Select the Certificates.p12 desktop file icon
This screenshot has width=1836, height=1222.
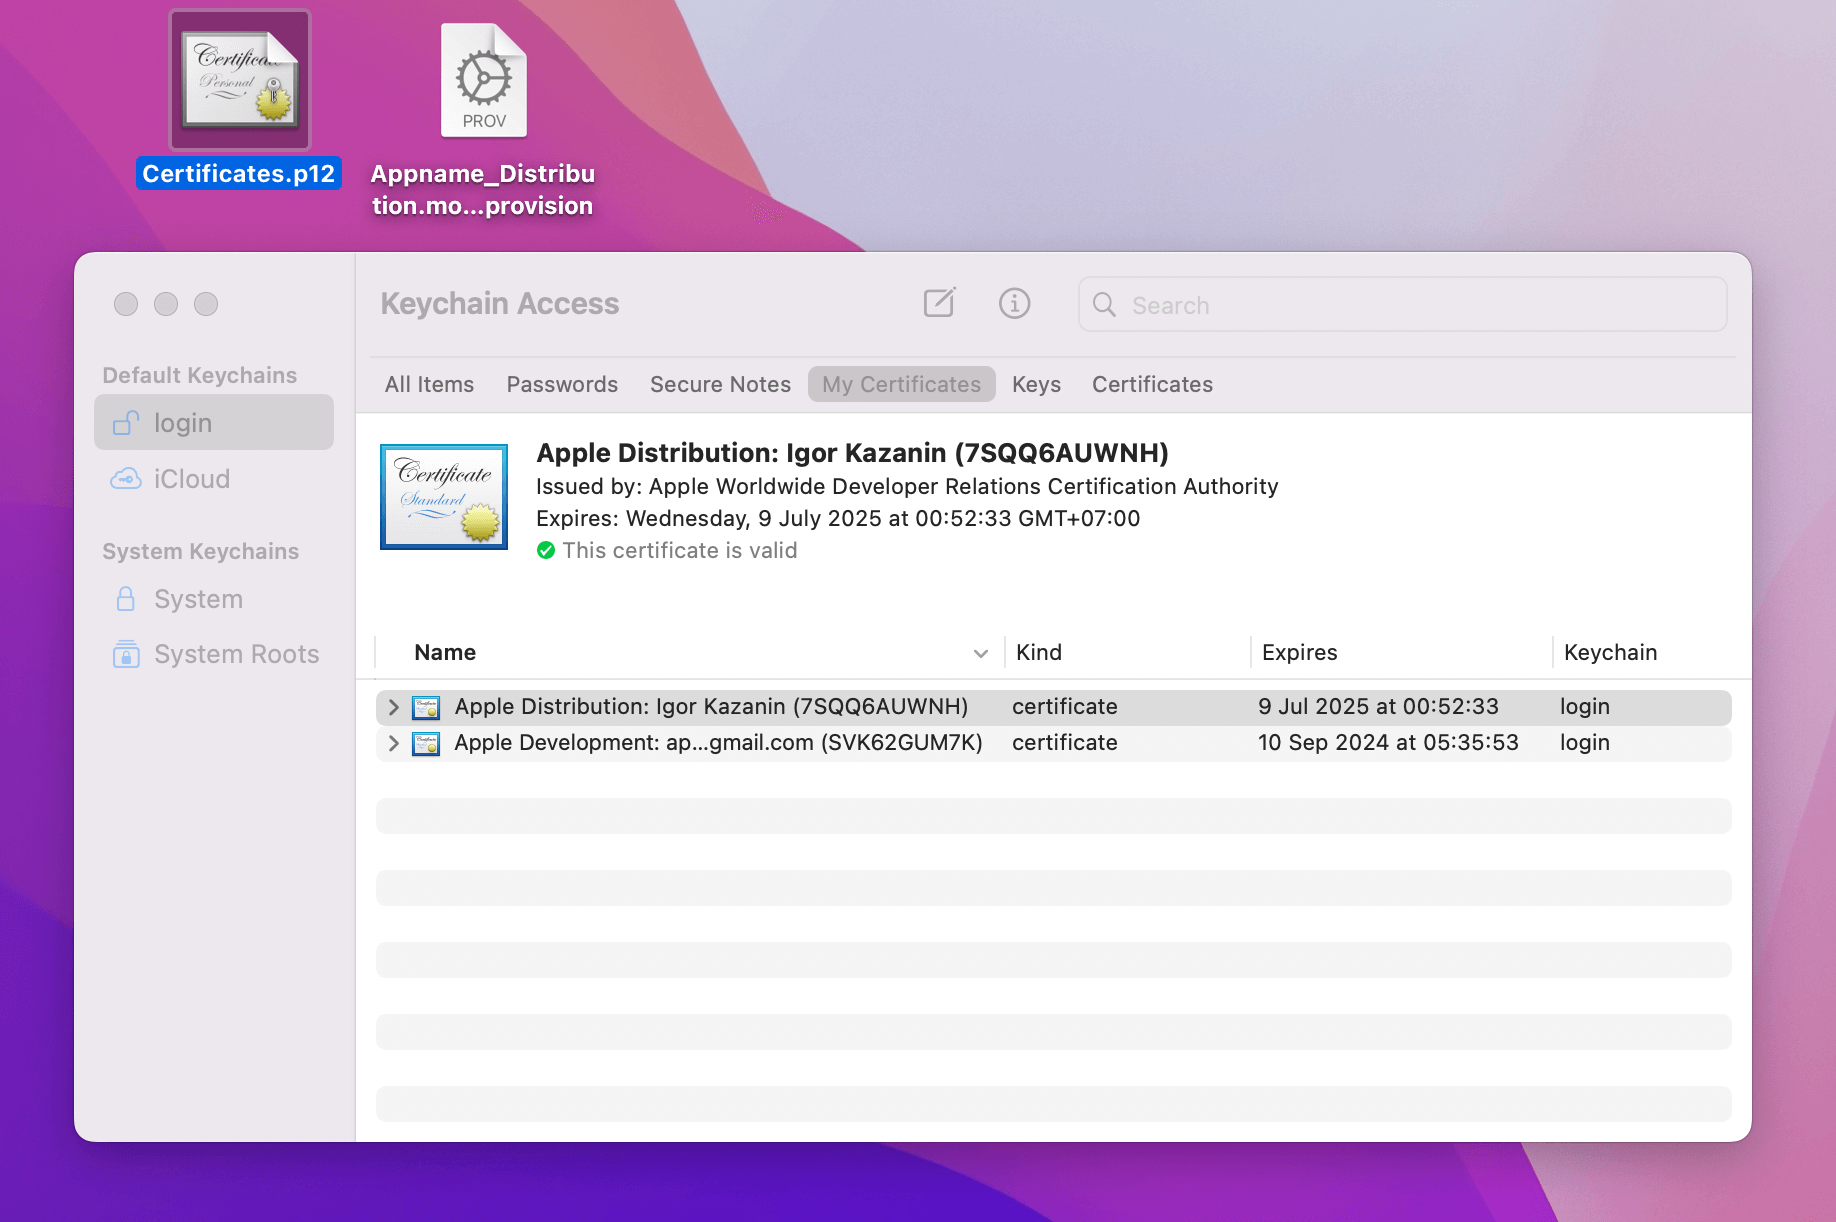(240, 80)
